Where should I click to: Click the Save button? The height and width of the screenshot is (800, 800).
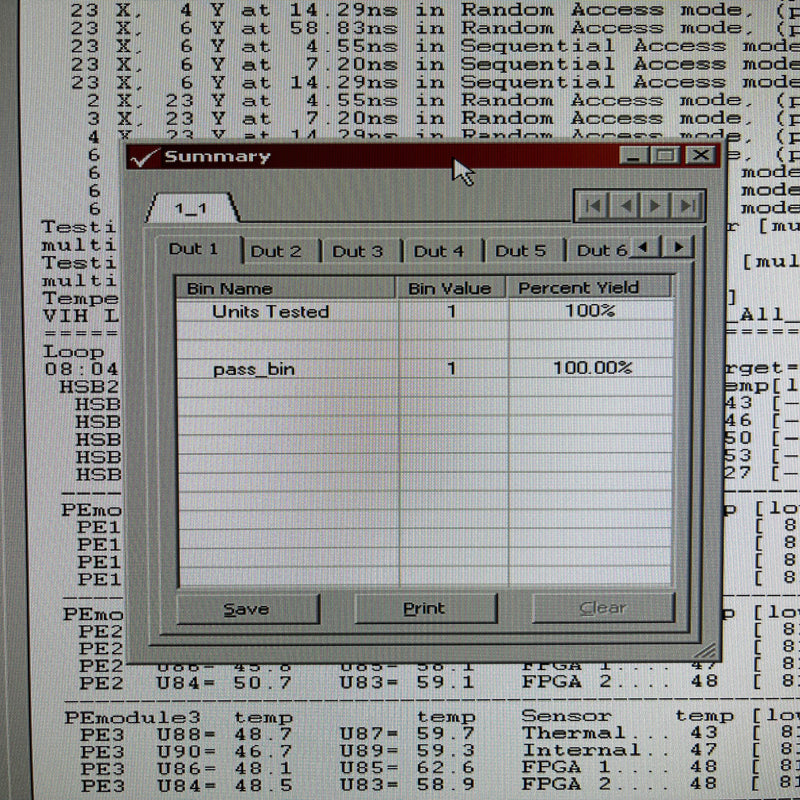248,609
